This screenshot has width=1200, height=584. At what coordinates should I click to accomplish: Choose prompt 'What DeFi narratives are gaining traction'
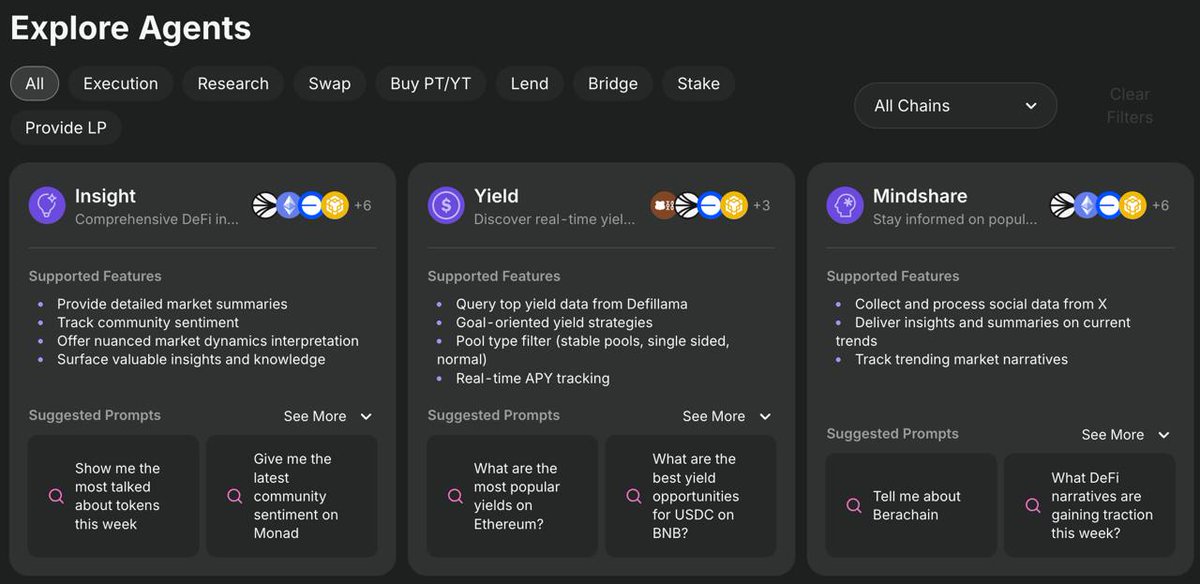[x=1090, y=505]
